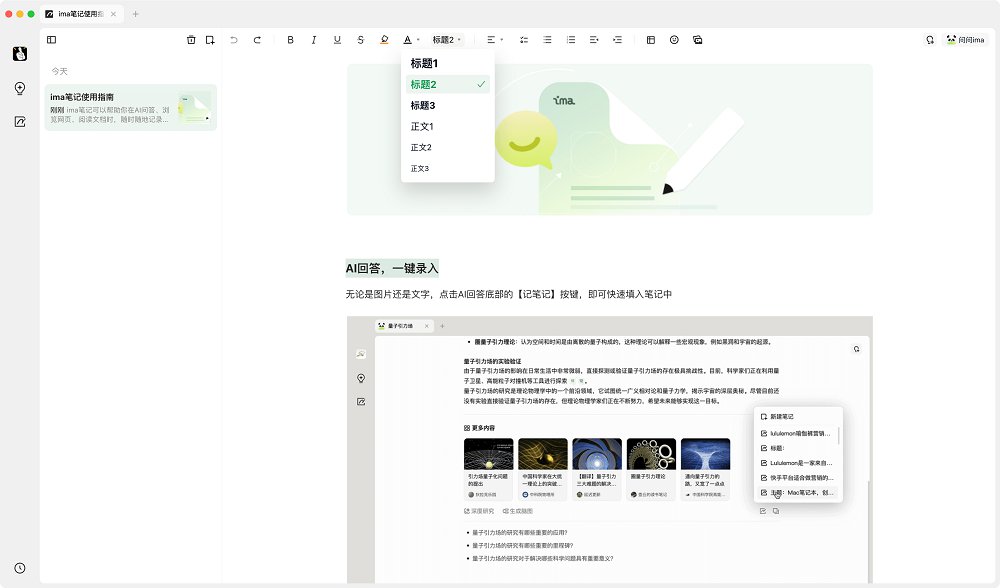
Task: Click the sync refresh icon
Action: tap(930, 40)
